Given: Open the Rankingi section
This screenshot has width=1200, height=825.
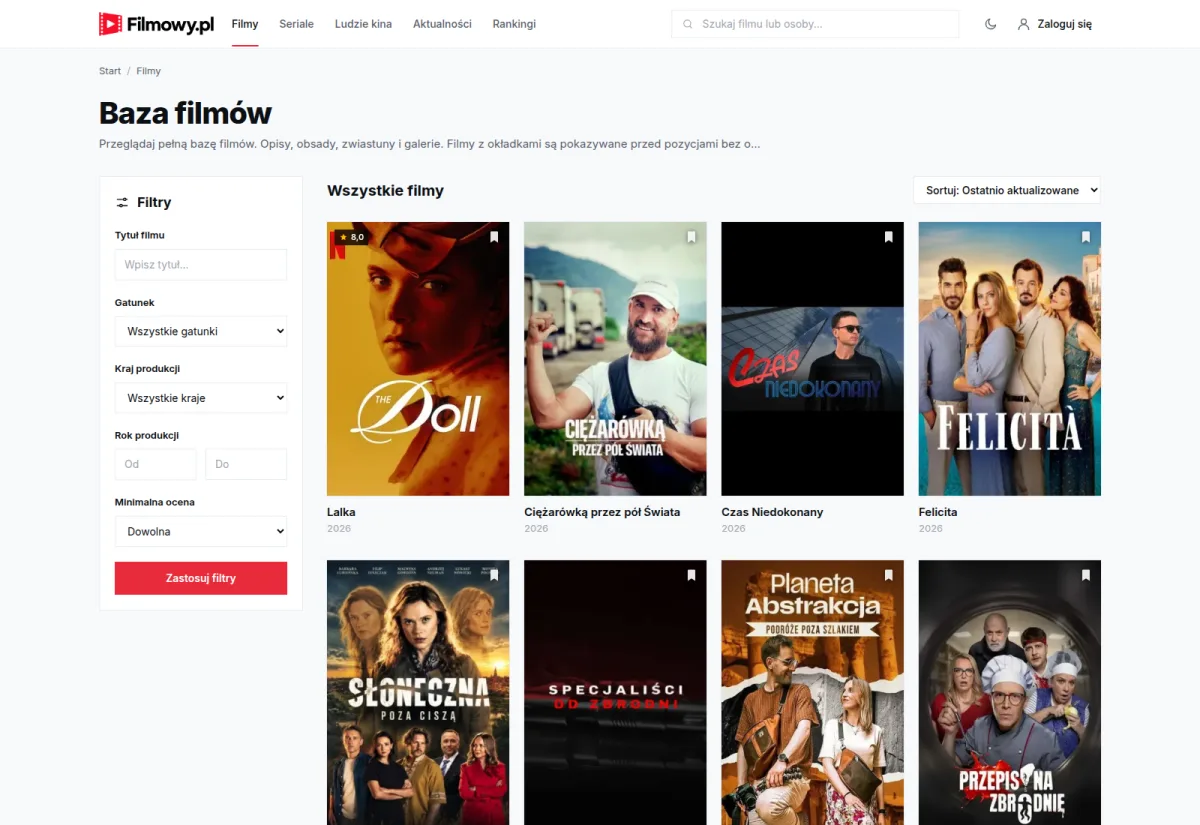Looking at the screenshot, I should point(514,24).
